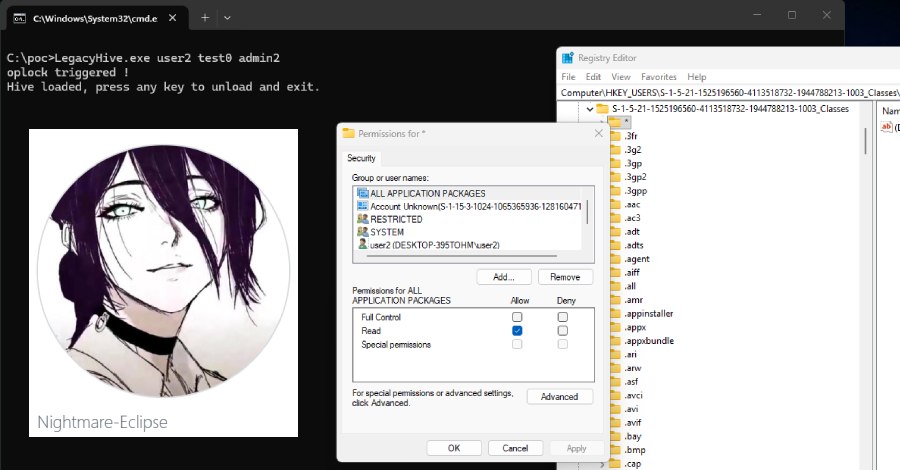Click the RESTRICTED group icon
Viewport: 900px width, 470px height.
coord(362,219)
